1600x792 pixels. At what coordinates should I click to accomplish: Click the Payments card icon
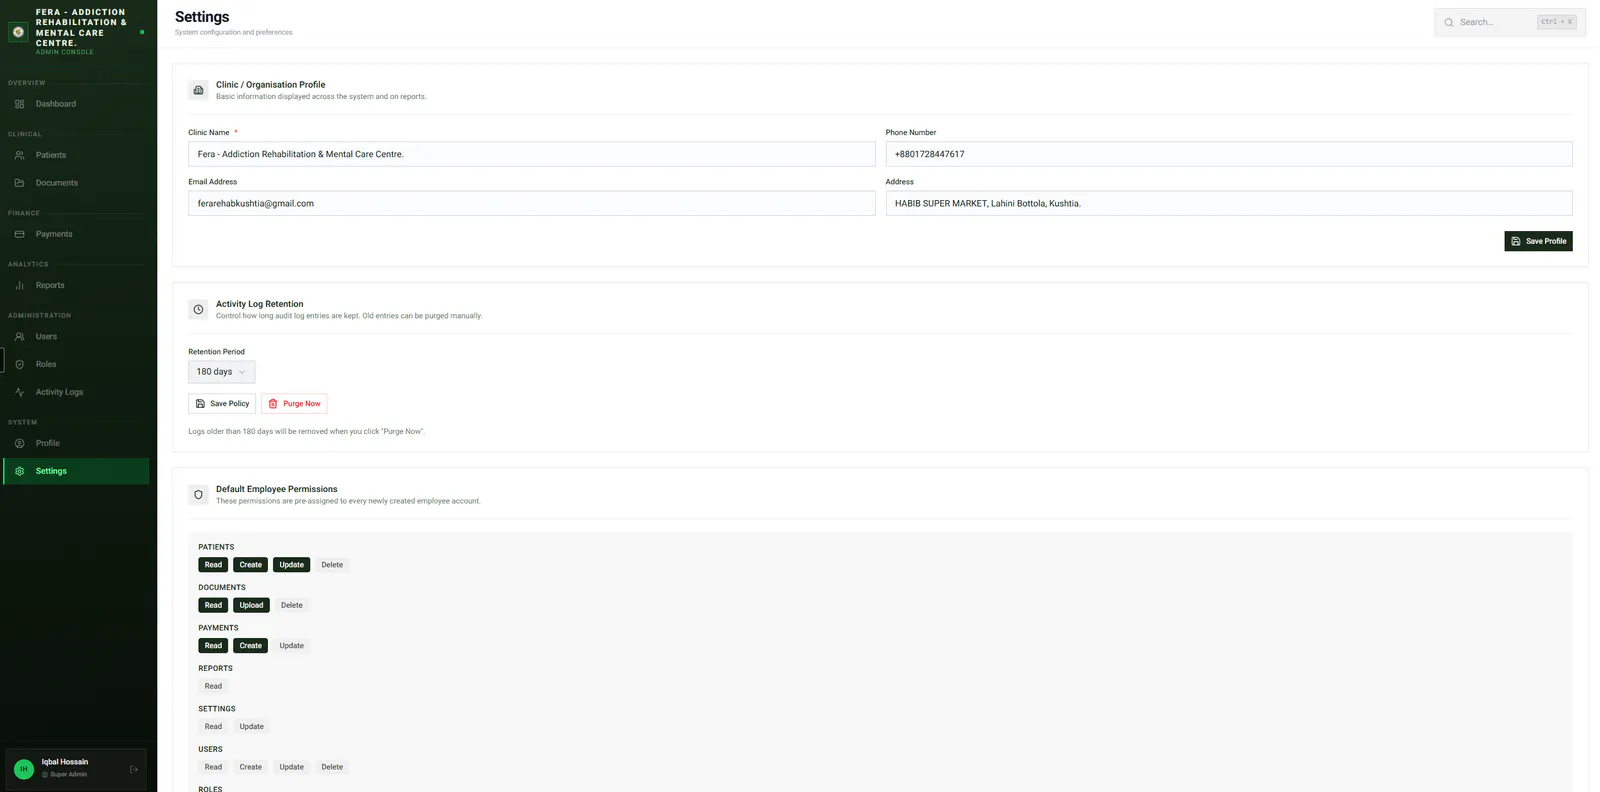coord(19,234)
